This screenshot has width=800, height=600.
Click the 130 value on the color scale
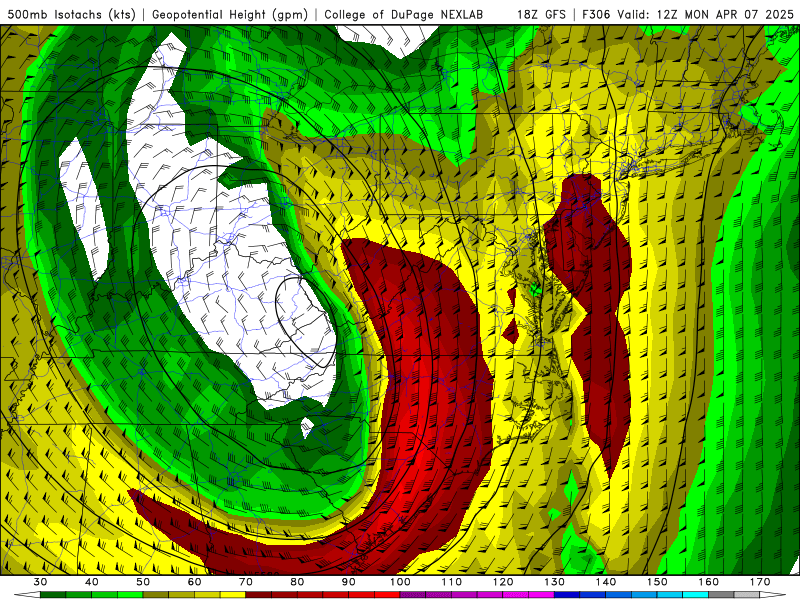coord(555,582)
